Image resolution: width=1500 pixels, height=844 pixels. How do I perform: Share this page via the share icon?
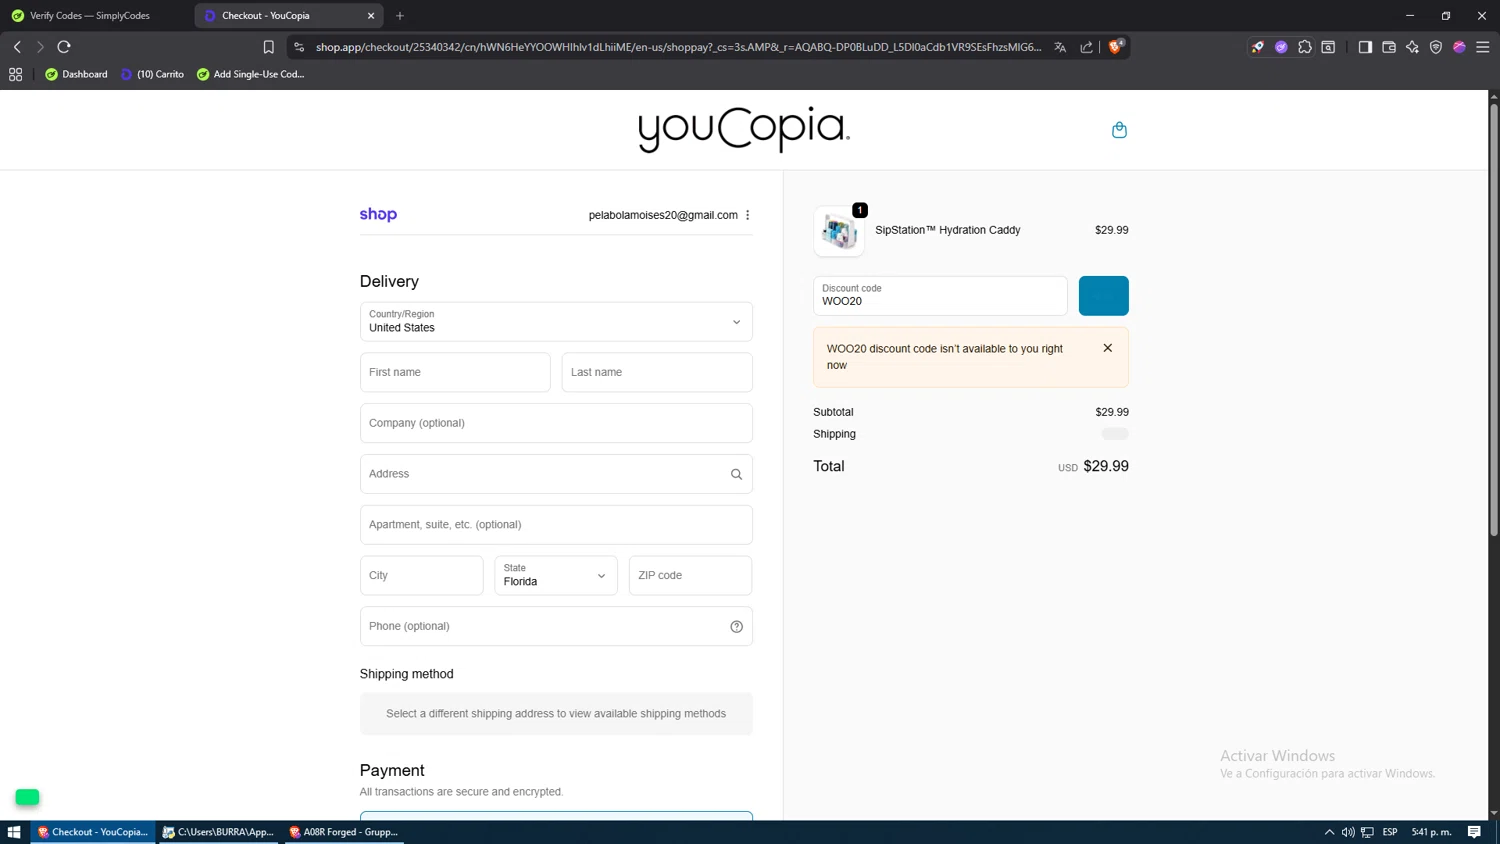click(x=1086, y=47)
